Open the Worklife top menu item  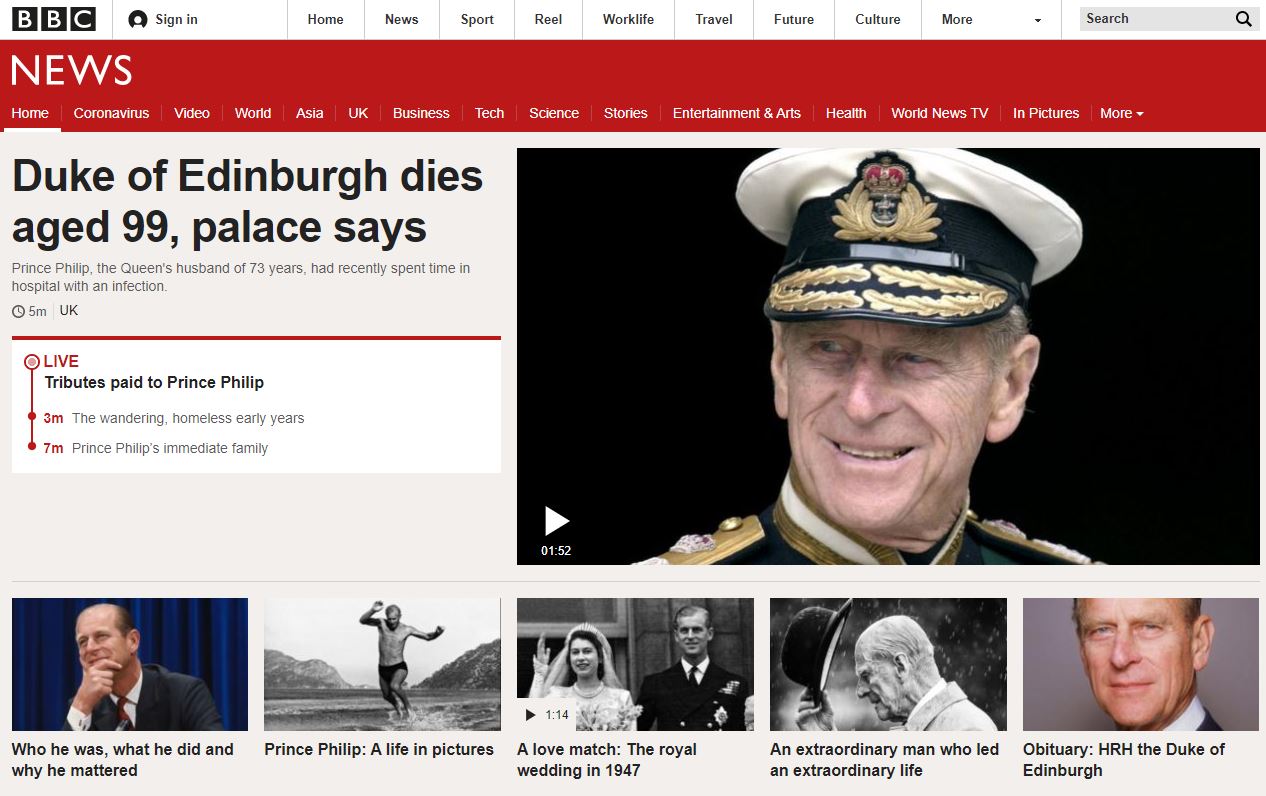(628, 19)
